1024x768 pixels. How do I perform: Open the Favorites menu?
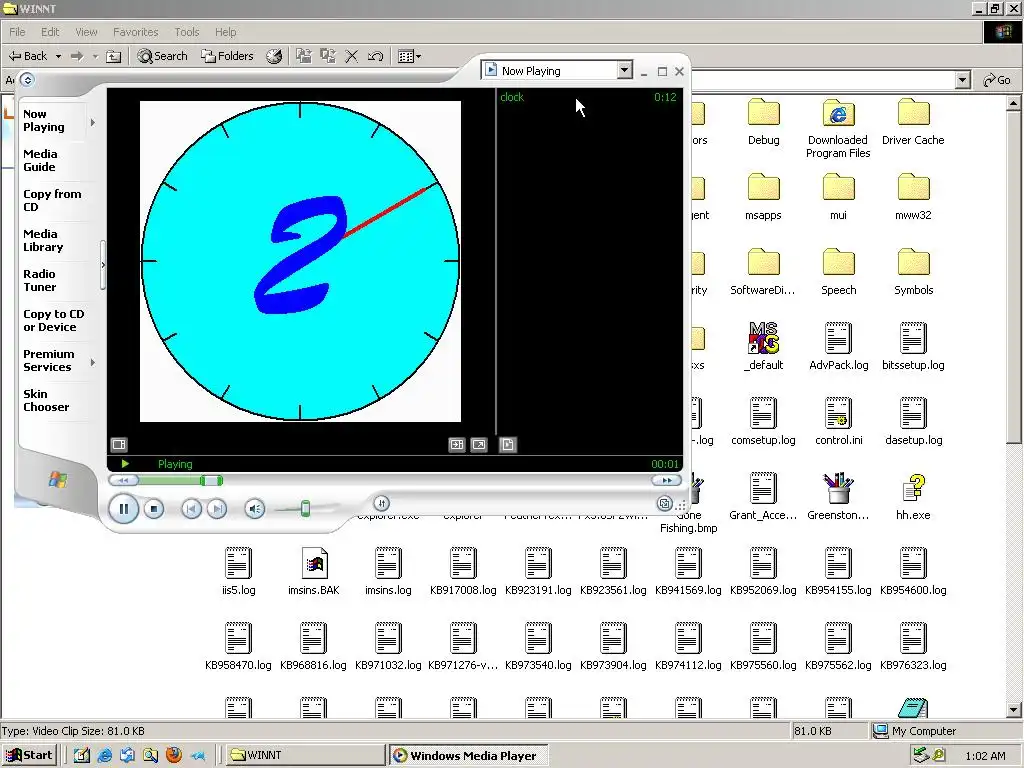coord(135,32)
